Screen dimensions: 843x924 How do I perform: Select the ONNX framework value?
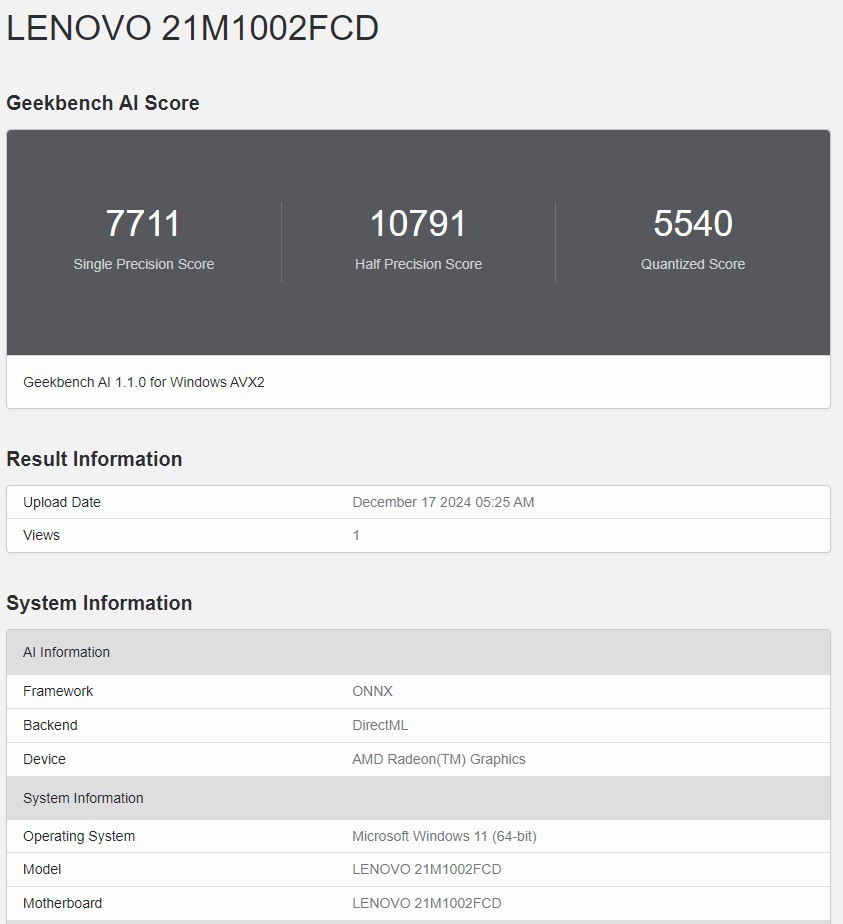(x=372, y=691)
